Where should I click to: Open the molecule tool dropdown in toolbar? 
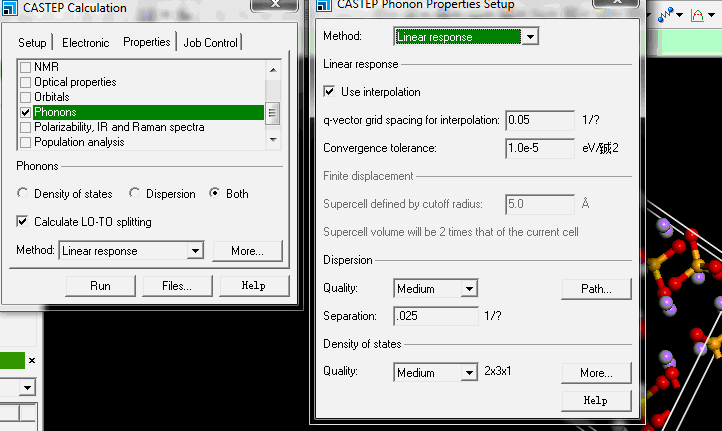(679, 15)
